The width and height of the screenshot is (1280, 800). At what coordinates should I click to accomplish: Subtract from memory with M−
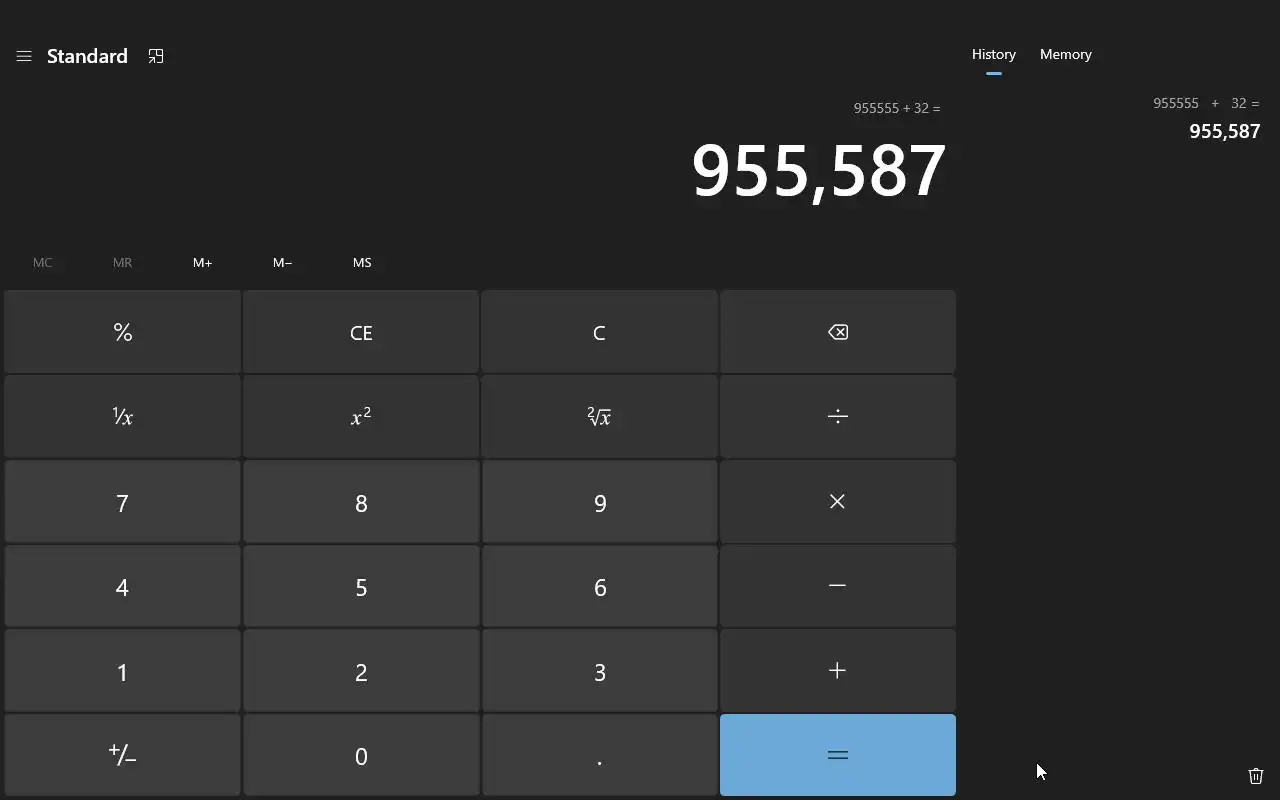(x=282, y=262)
